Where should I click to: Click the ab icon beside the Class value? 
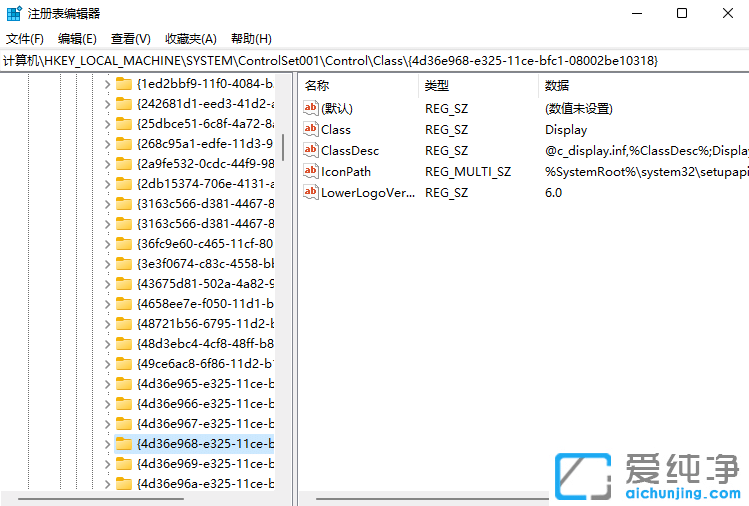click(x=310, y=129)
